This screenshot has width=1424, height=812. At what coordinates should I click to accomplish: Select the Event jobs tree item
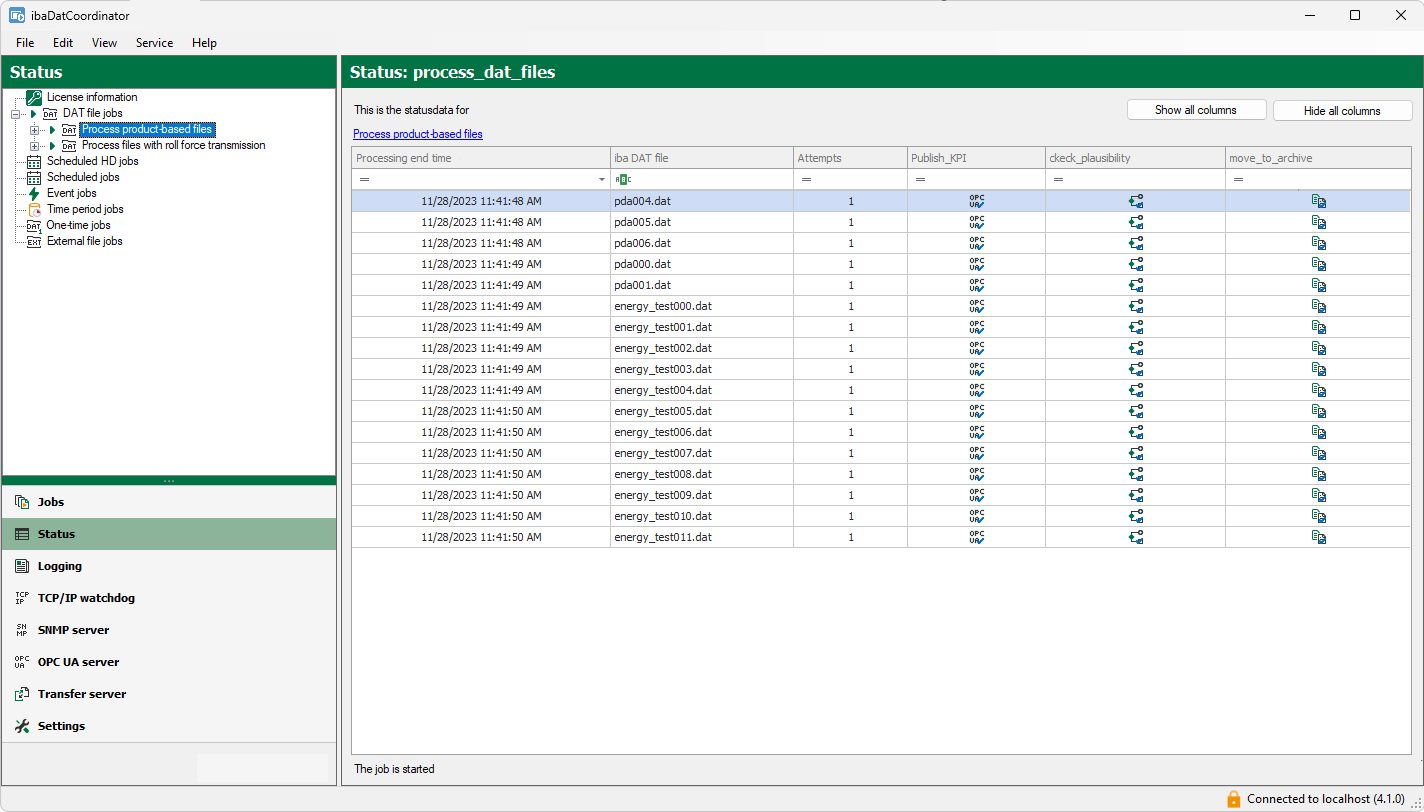pyautogui.click(x=72, y=193)
